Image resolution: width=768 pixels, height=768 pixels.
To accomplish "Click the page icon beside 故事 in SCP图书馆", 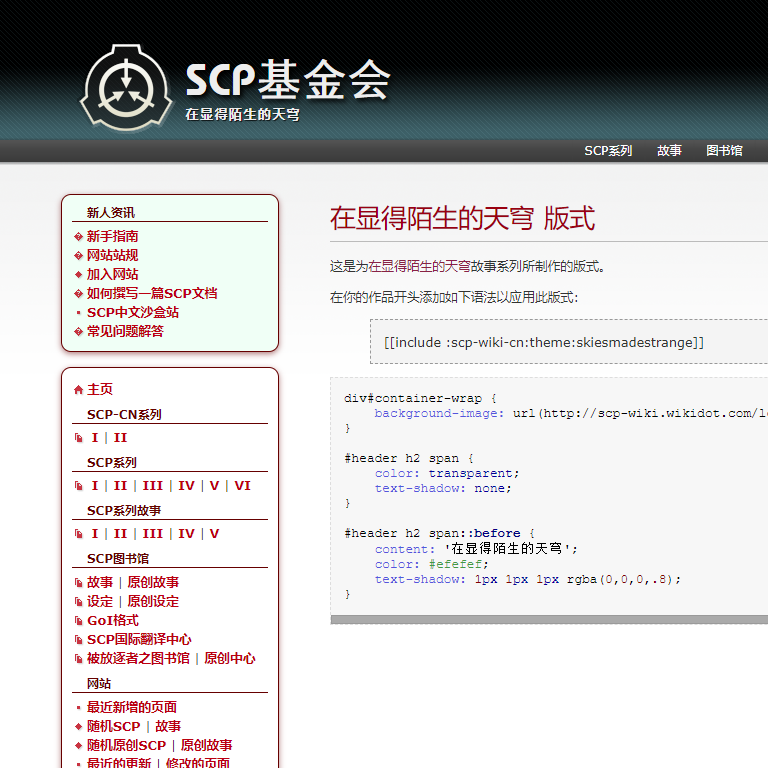I will (x=78, y=583).
